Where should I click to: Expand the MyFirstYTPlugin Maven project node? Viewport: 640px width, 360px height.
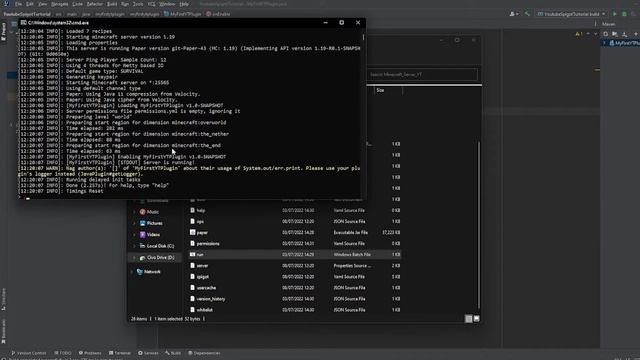point(605,43)
